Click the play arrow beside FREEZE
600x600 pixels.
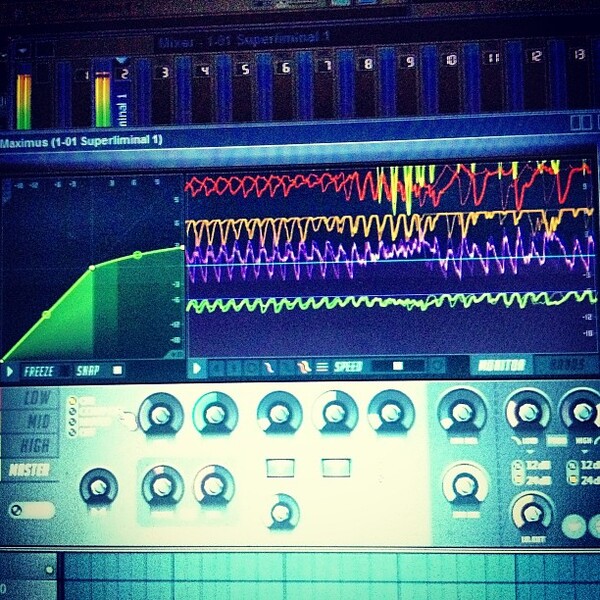pyautogui.click(x=10, y=371)
